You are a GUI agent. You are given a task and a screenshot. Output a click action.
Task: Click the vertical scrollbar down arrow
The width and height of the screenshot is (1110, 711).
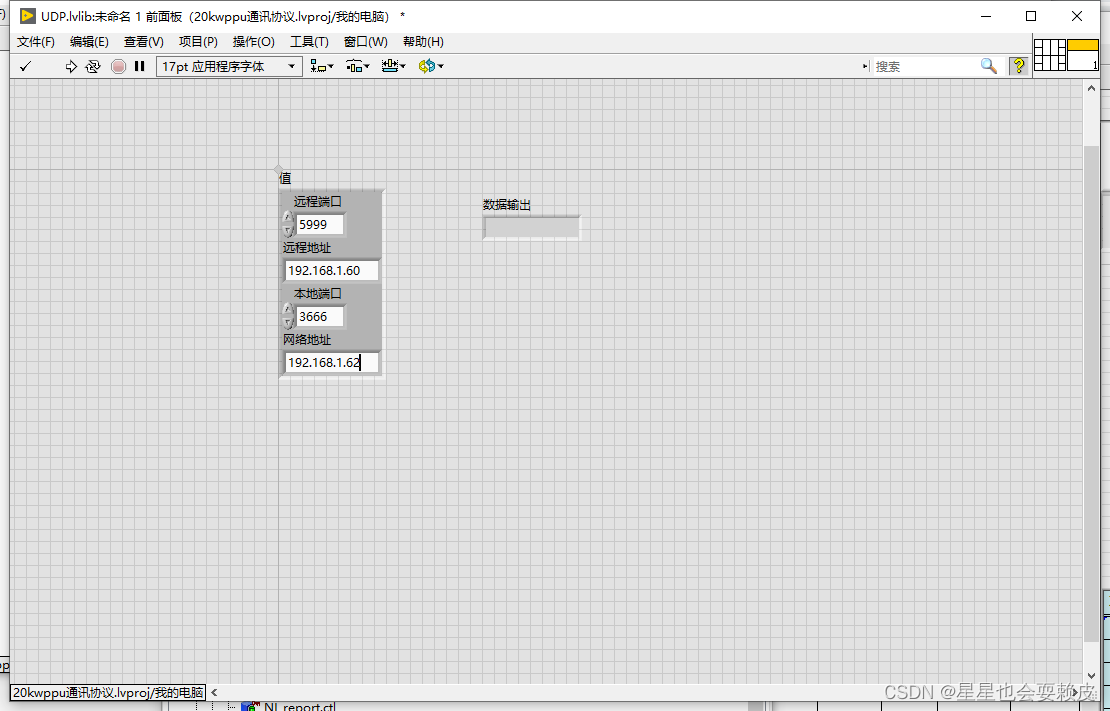[1092, 676]
